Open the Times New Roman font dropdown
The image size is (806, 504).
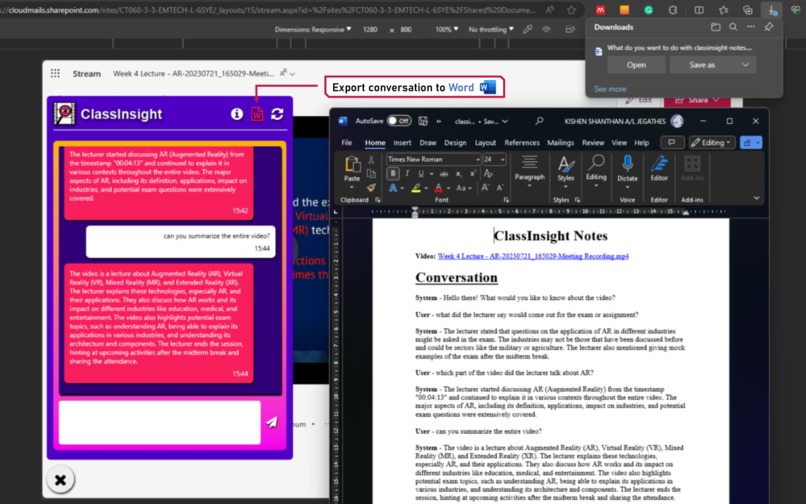[478, 159]
